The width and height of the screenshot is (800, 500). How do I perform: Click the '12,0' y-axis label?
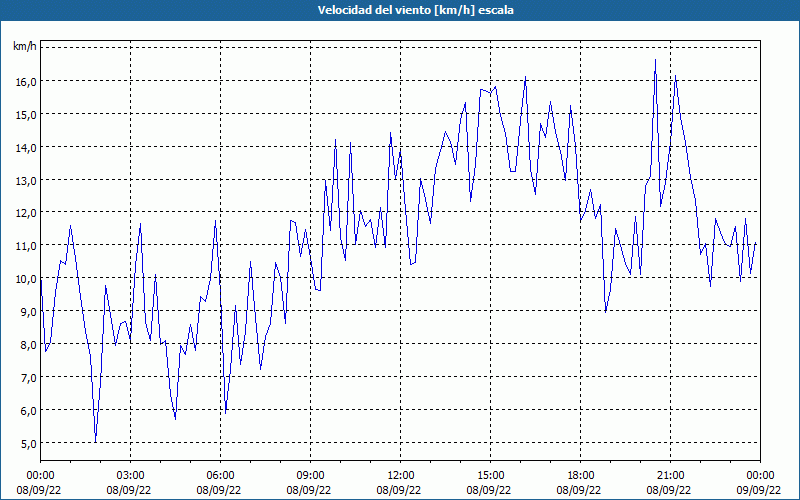click(x=26, y=213)
